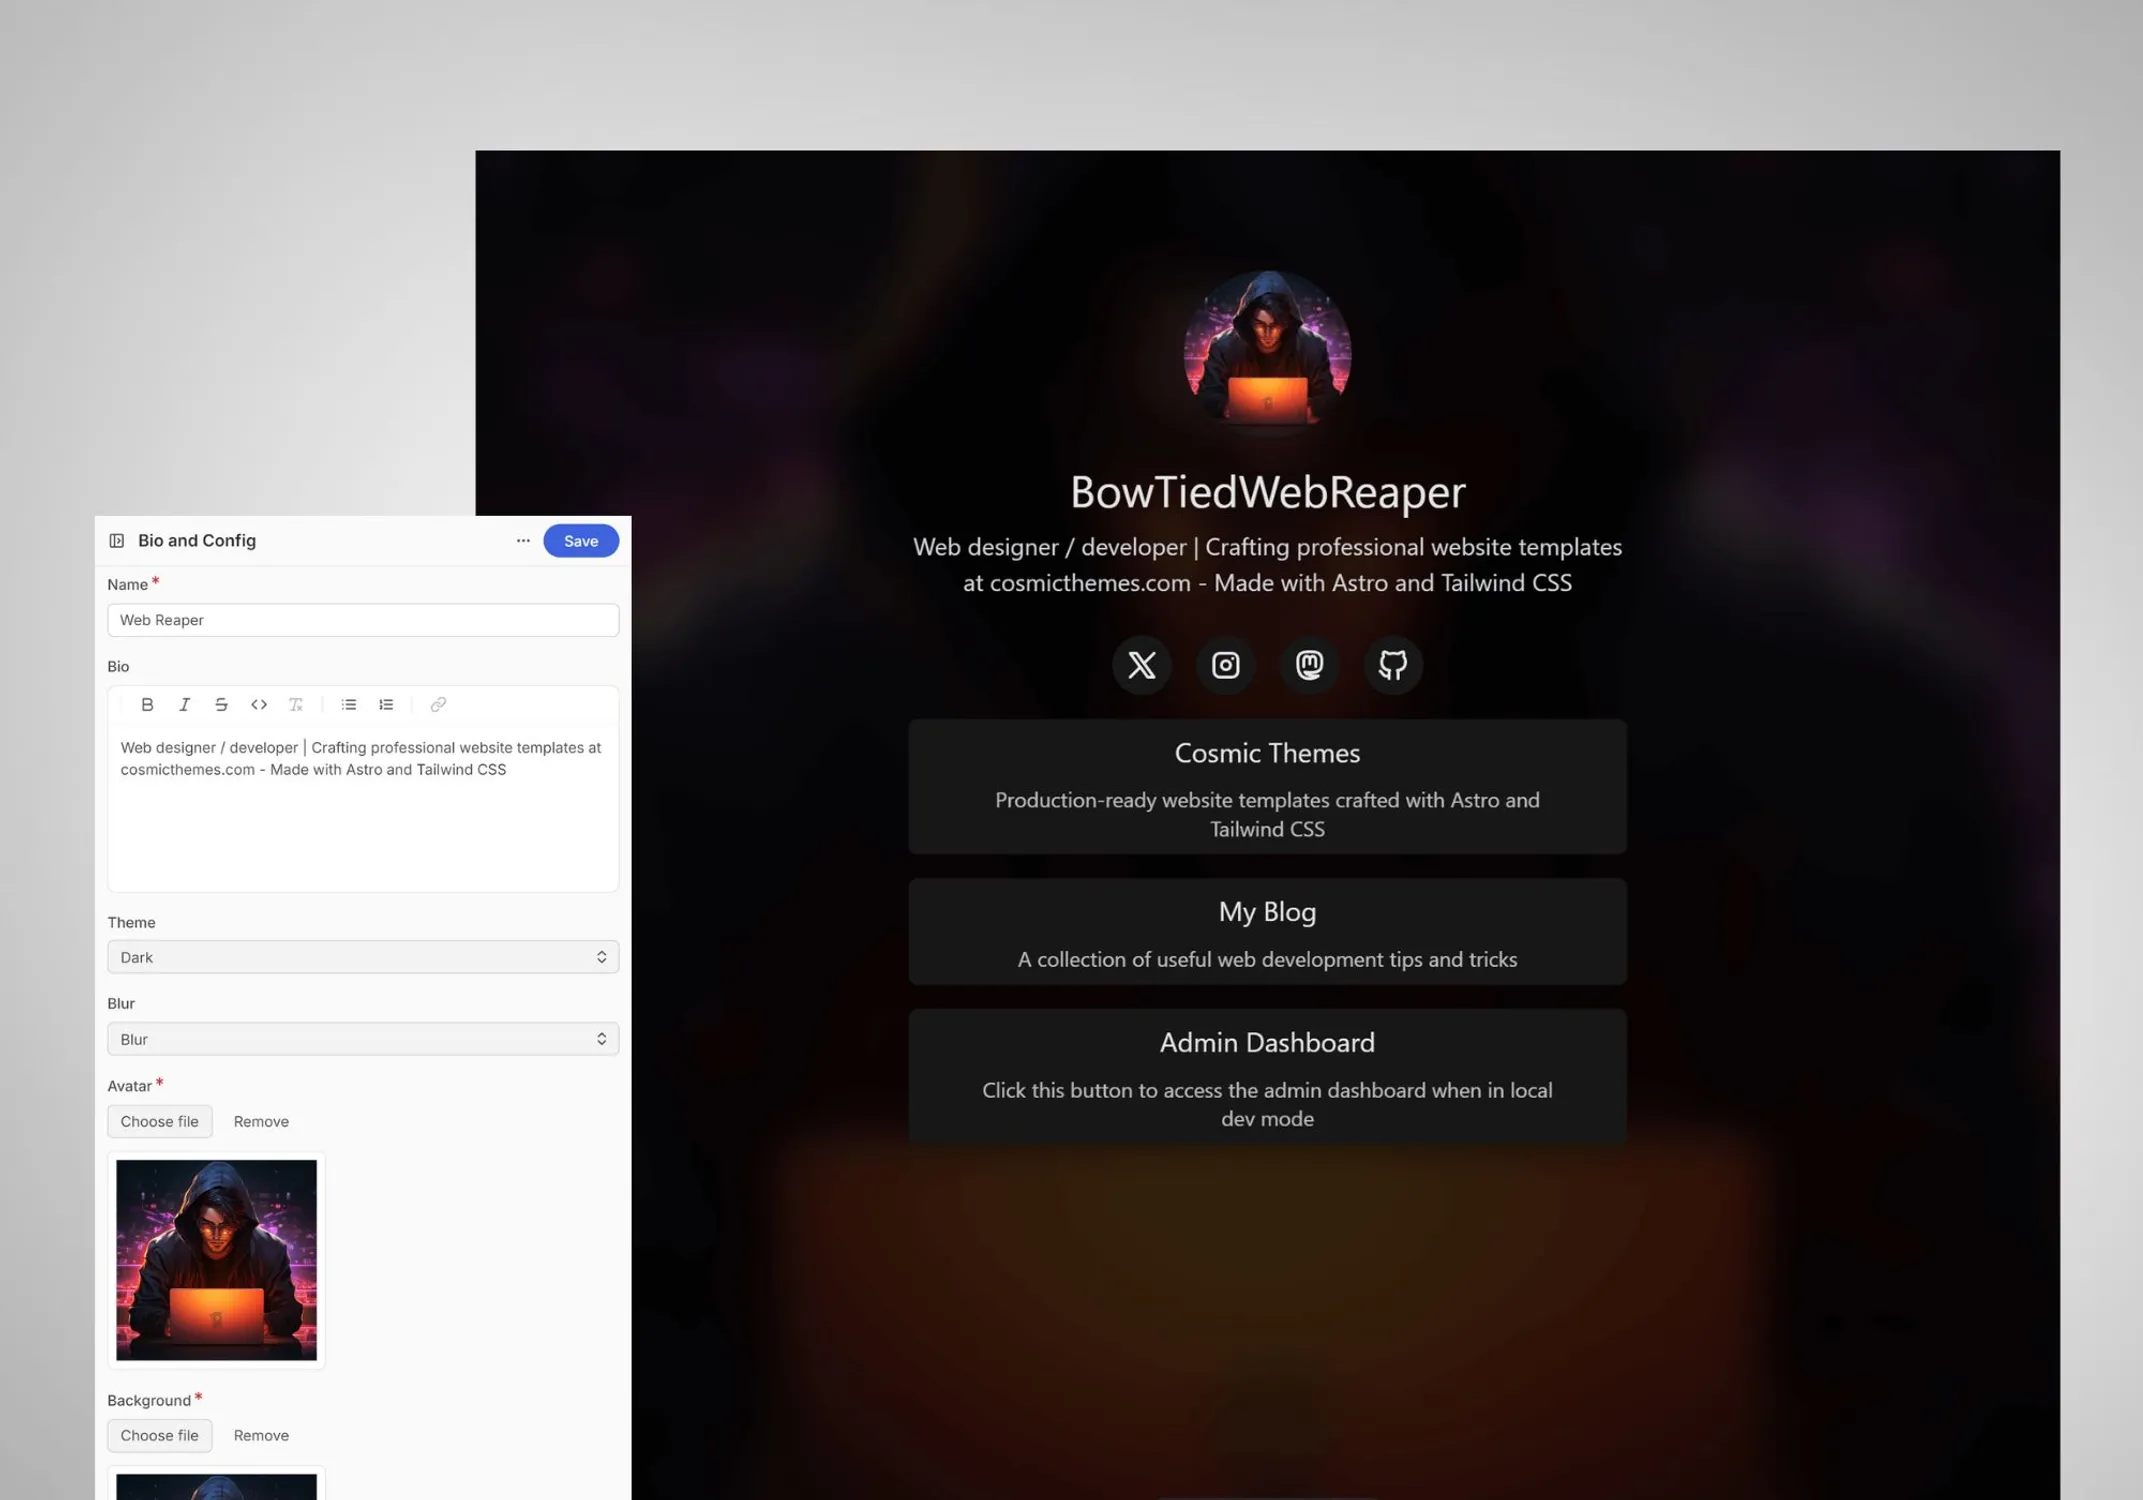
Task: Click Remove avatar button
Action: click(259, 1121)
